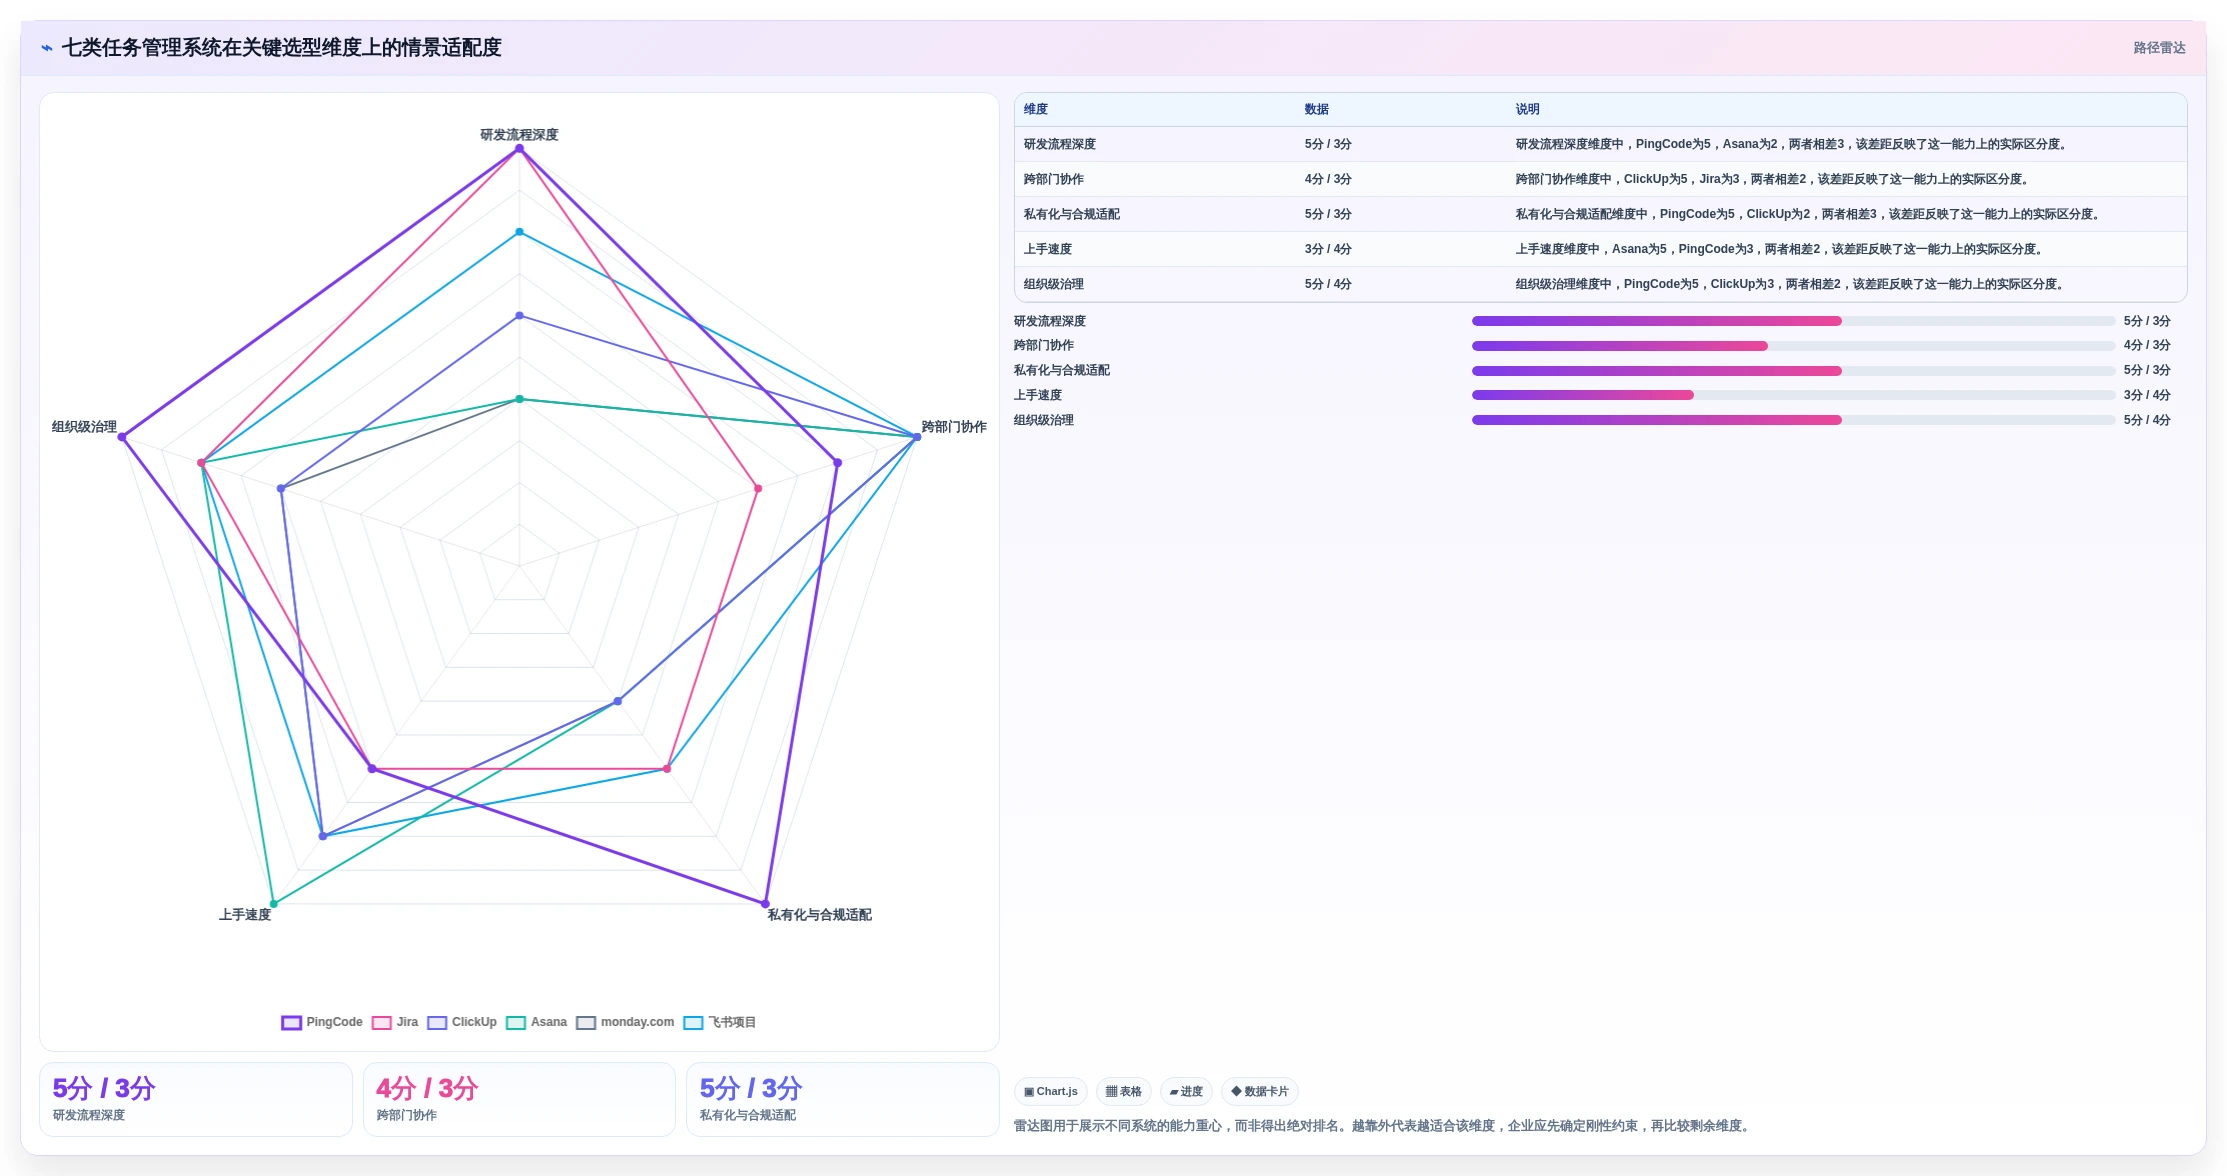The image size is (2227, 1176).
Task: Select the 研发流程深度 table row
Action: pos(1600,144)
